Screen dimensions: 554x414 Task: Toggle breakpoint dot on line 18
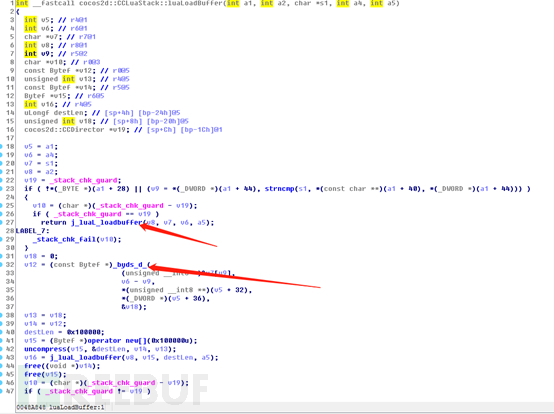pos(1,146)
